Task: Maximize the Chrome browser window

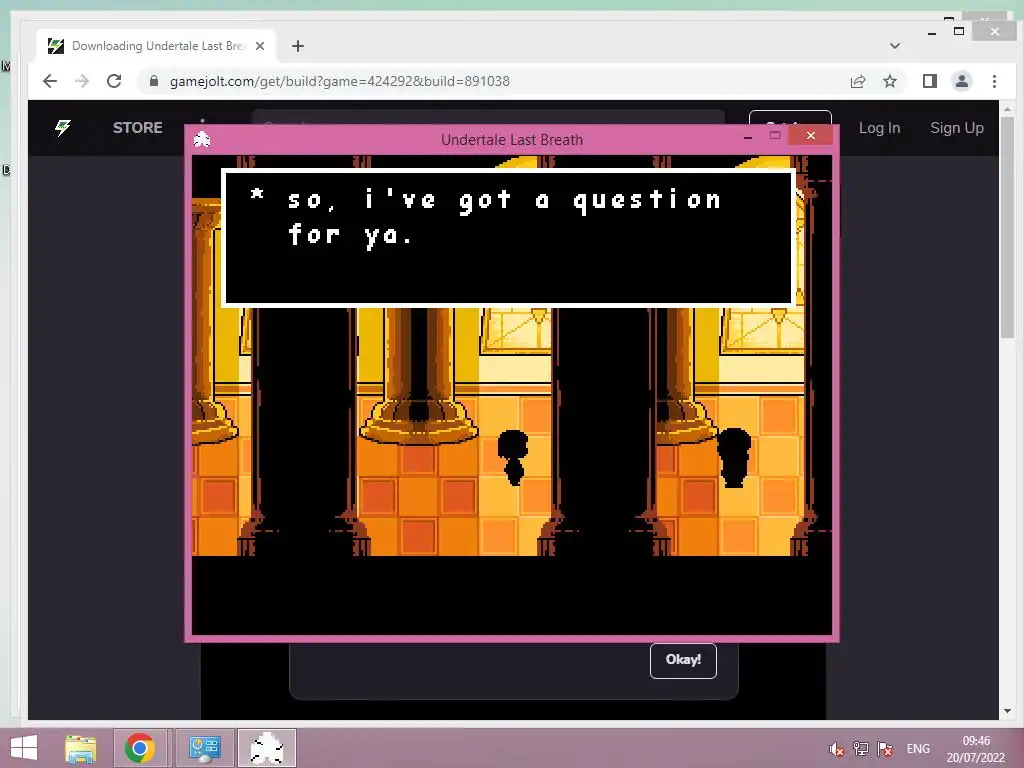Action: [x=959, y=31]
